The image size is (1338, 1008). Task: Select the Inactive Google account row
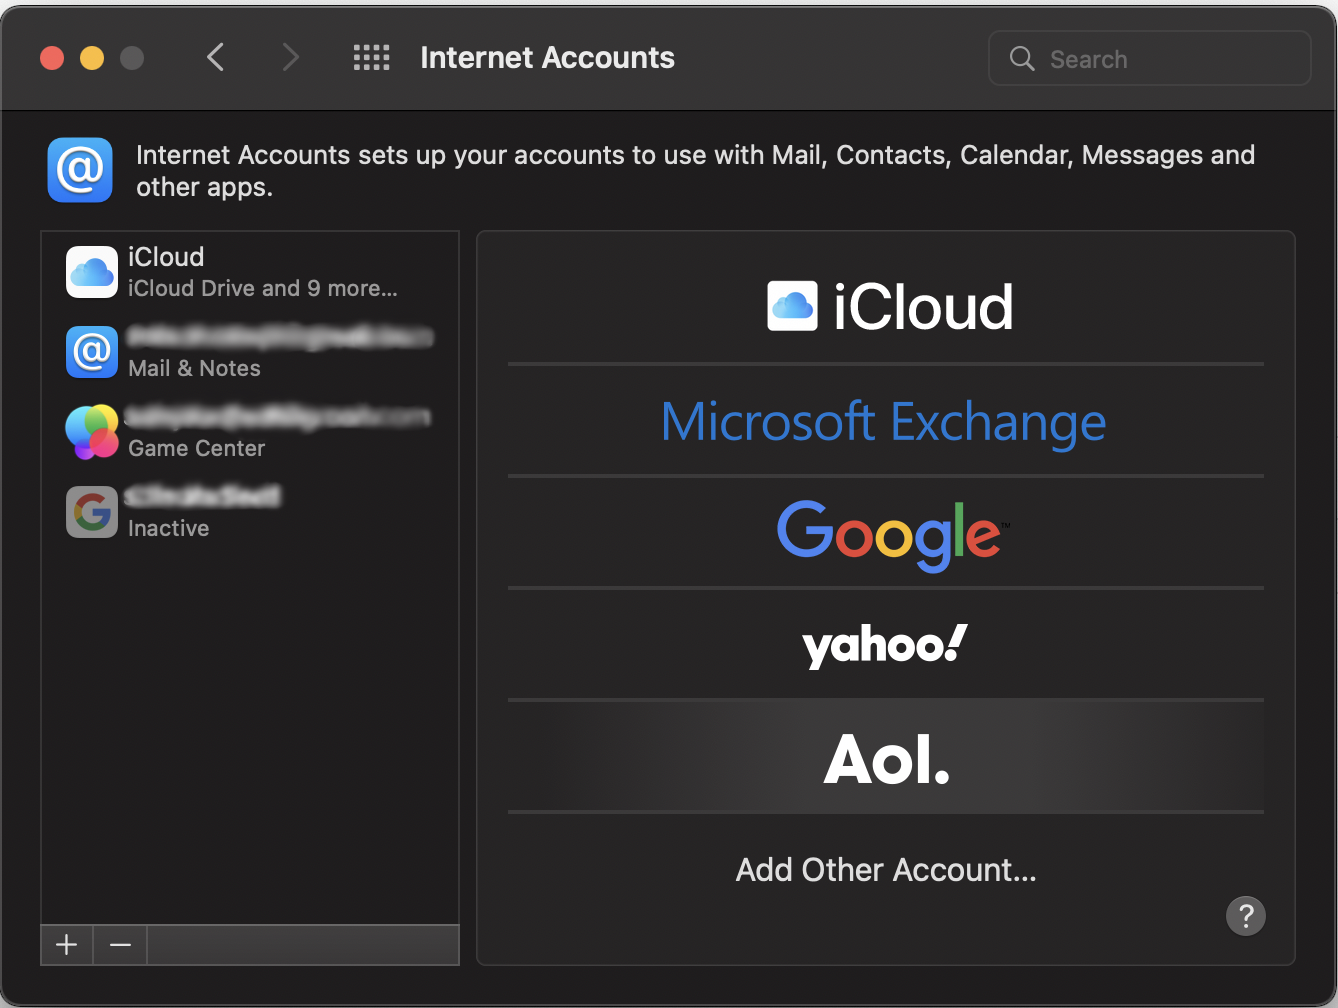250,512
